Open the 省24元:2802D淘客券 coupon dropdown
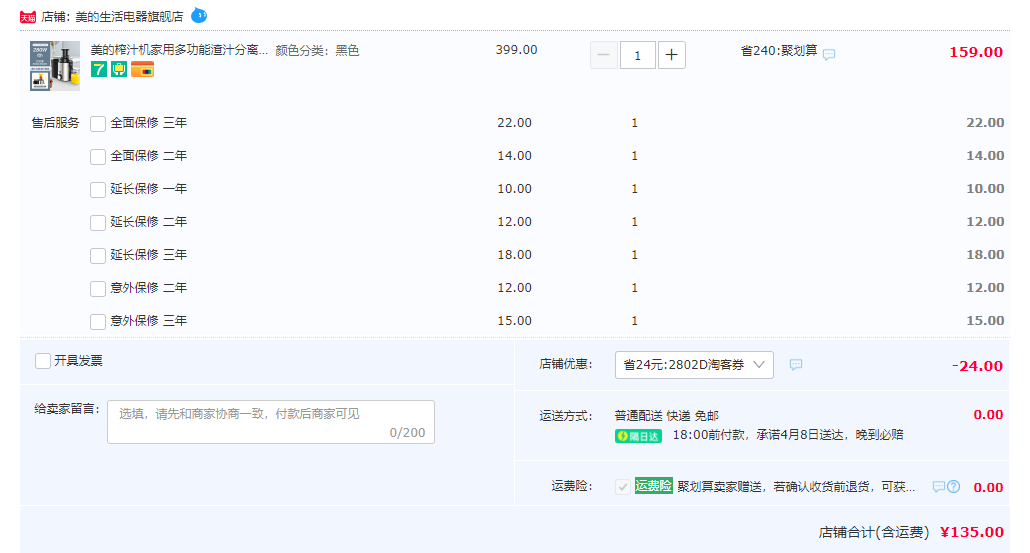 coord(694,365)
